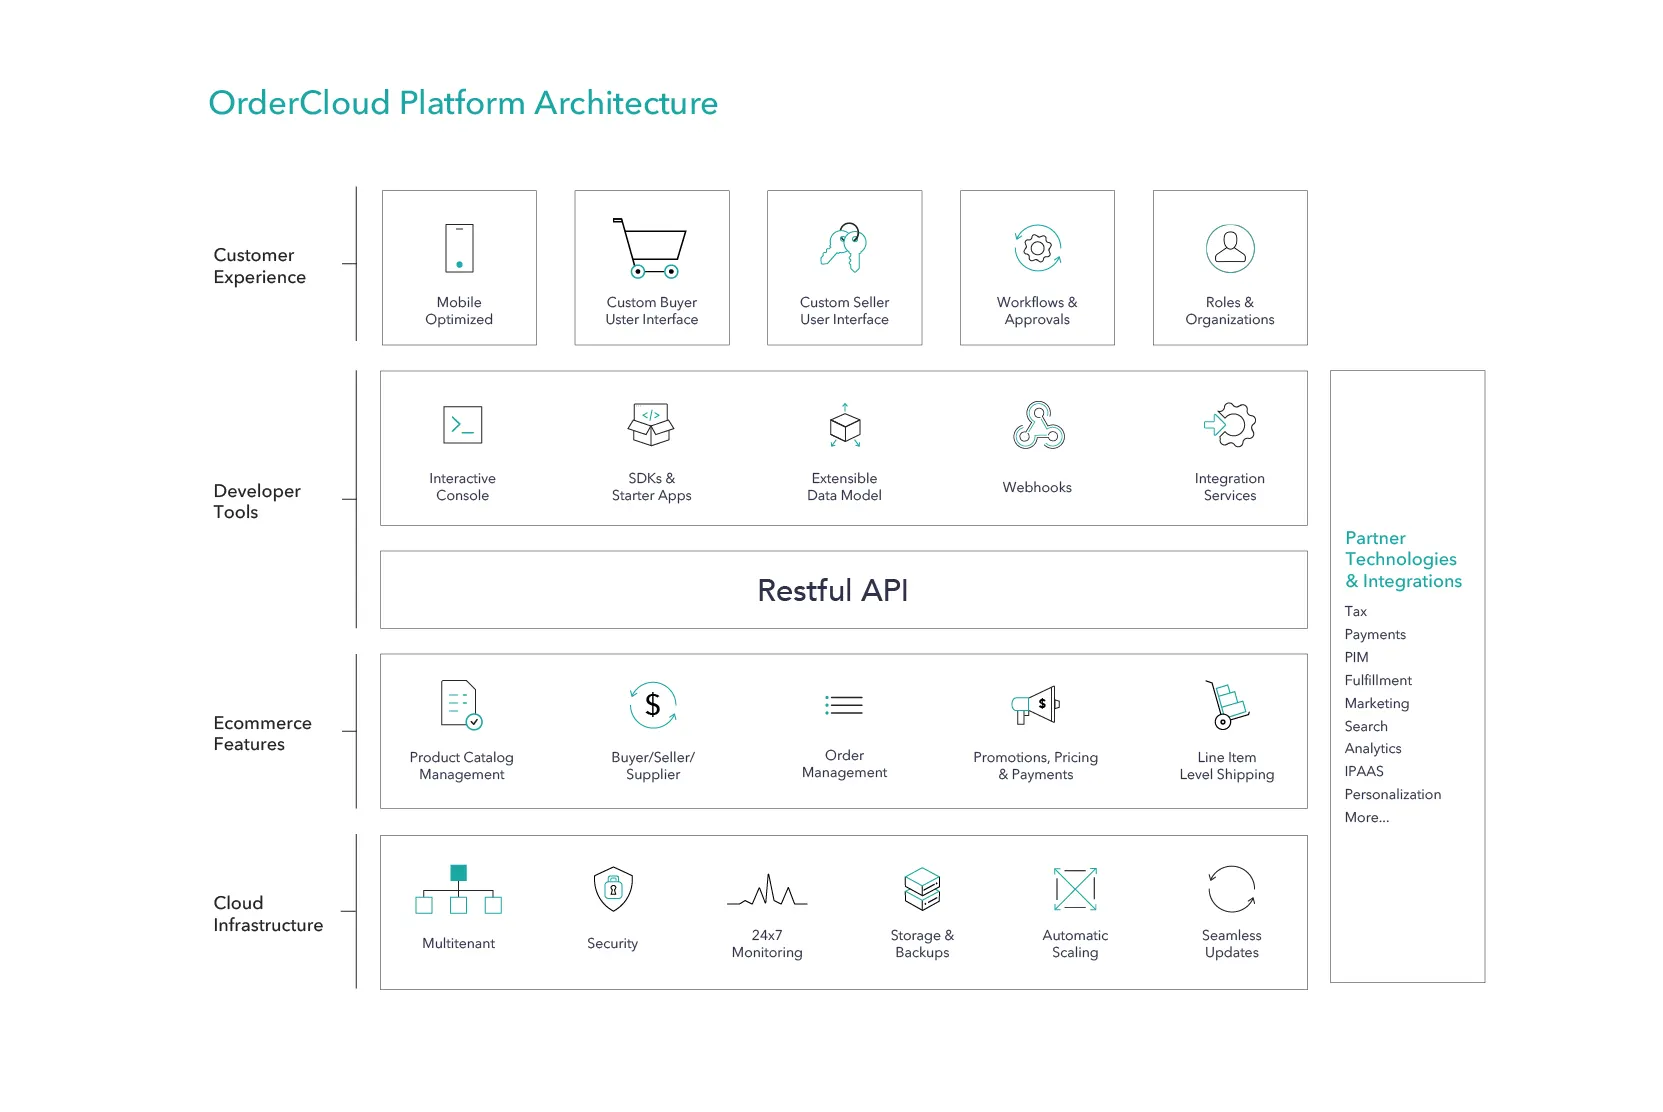Viewport: 1663px width, 1112px height.
Task: Click the Mobile Optimized phone icon
Action: pyautogui.click(x=459, y=248)
